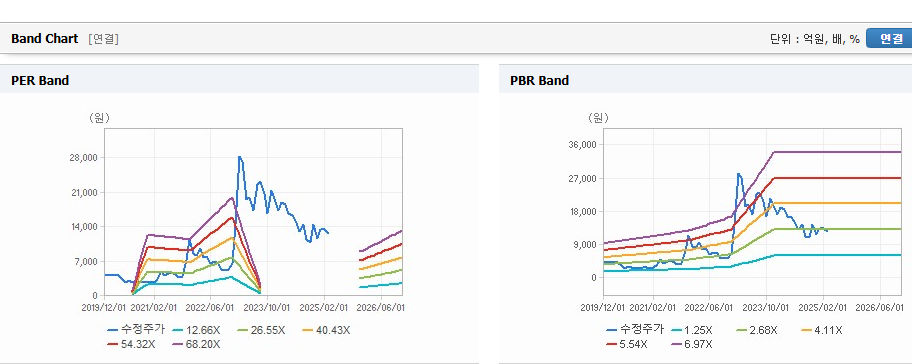
Task: Click the PBR Band section title
Action: click(x=539, y=81)
